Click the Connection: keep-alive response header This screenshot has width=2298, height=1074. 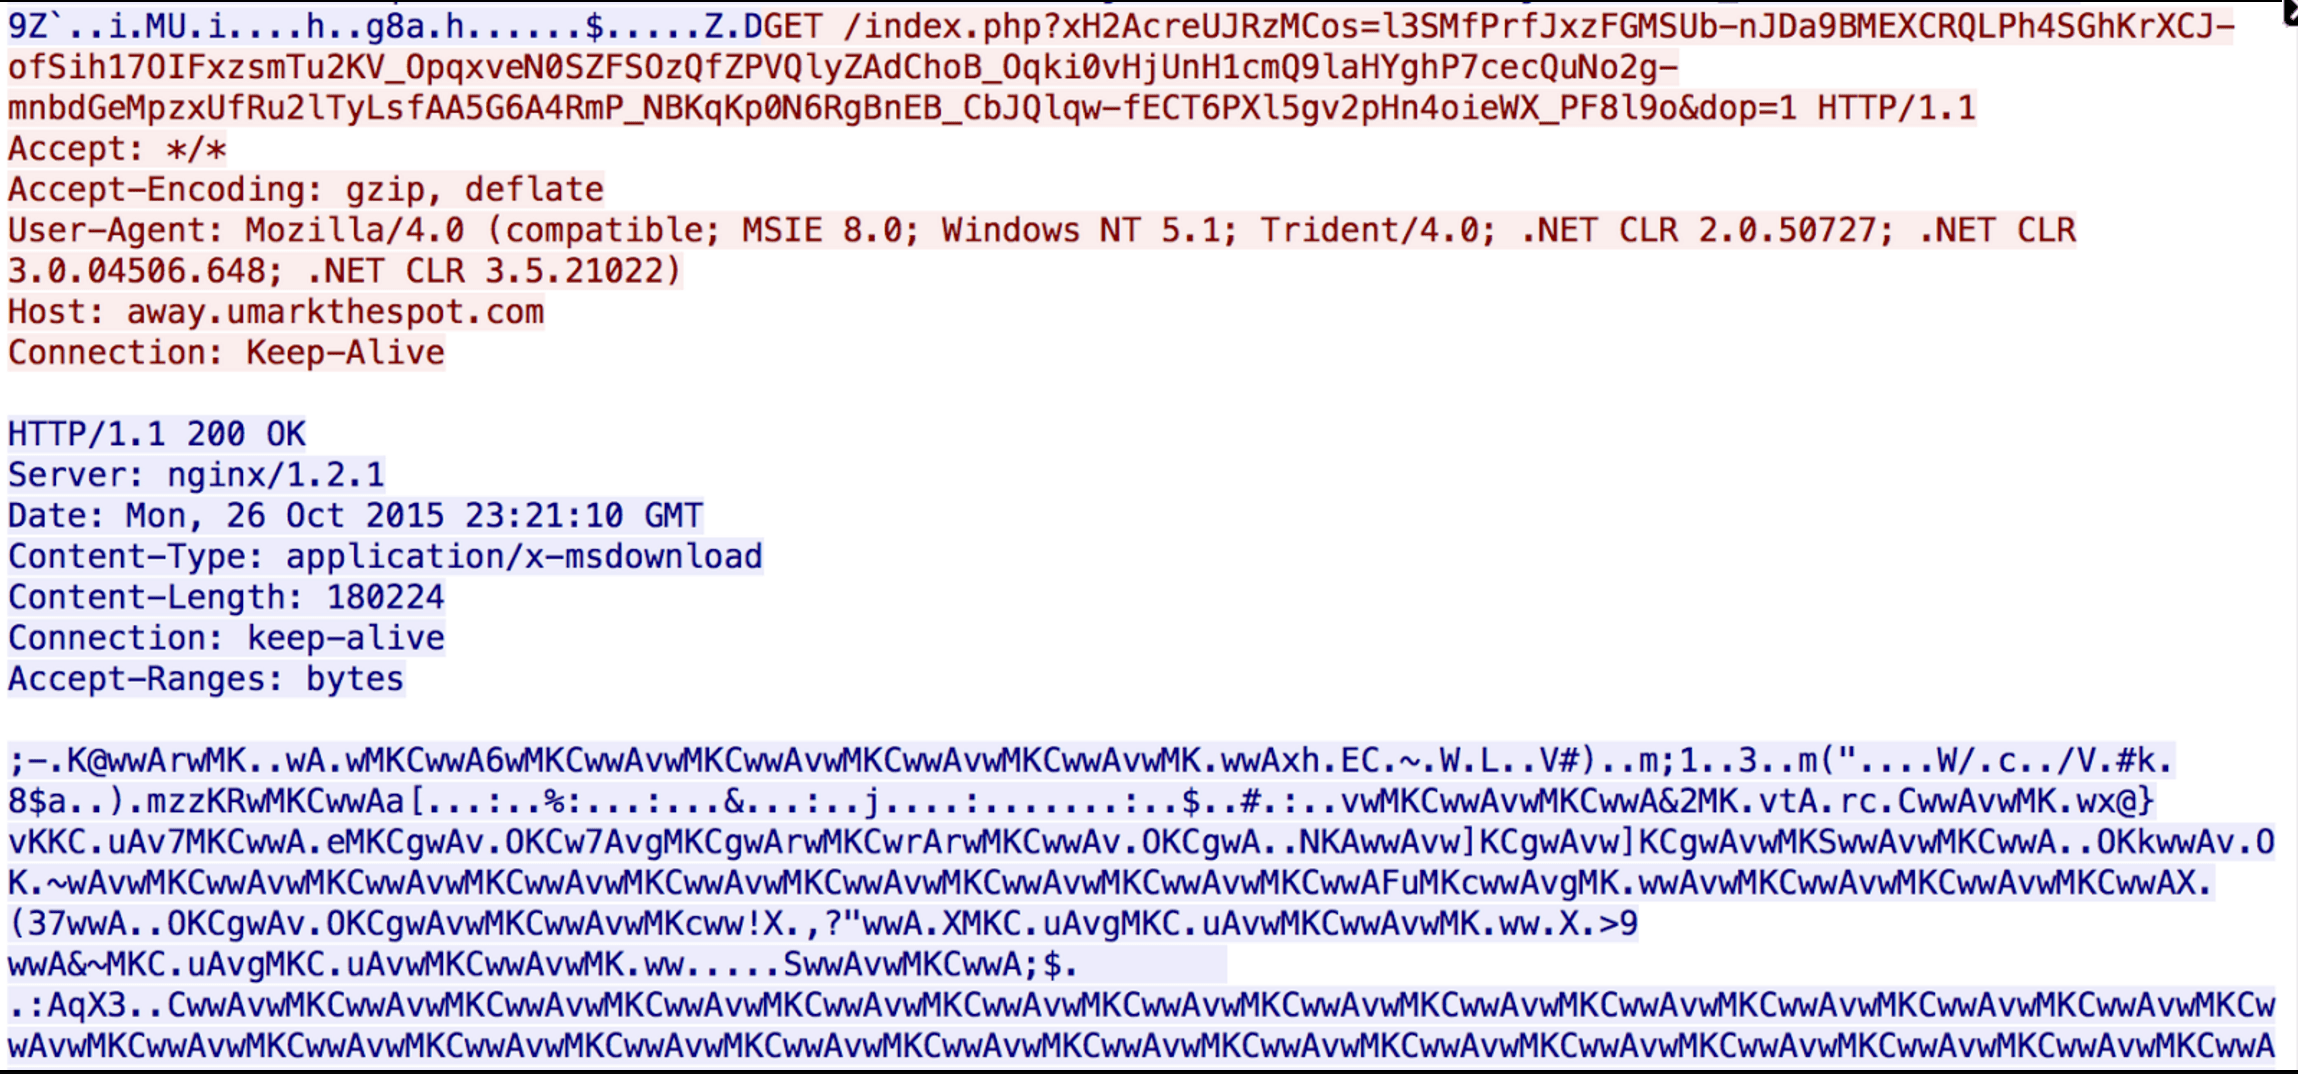pyautogui.click(x=226, y=638)
